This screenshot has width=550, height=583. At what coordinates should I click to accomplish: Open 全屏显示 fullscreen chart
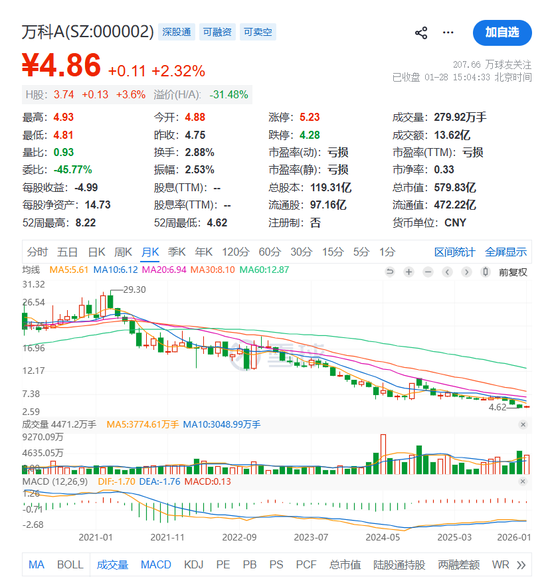[x=506, y=252]
